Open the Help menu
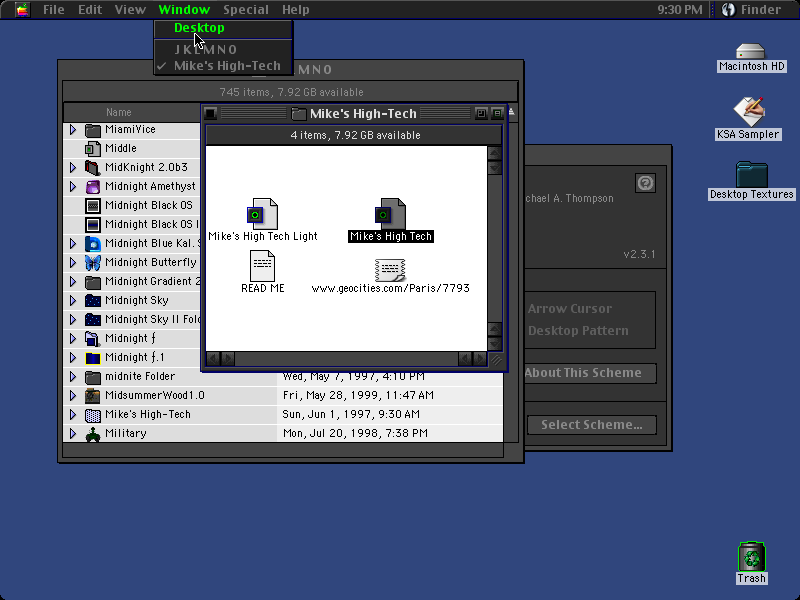This screenshot has width=800, height=600. coord(295,9)
